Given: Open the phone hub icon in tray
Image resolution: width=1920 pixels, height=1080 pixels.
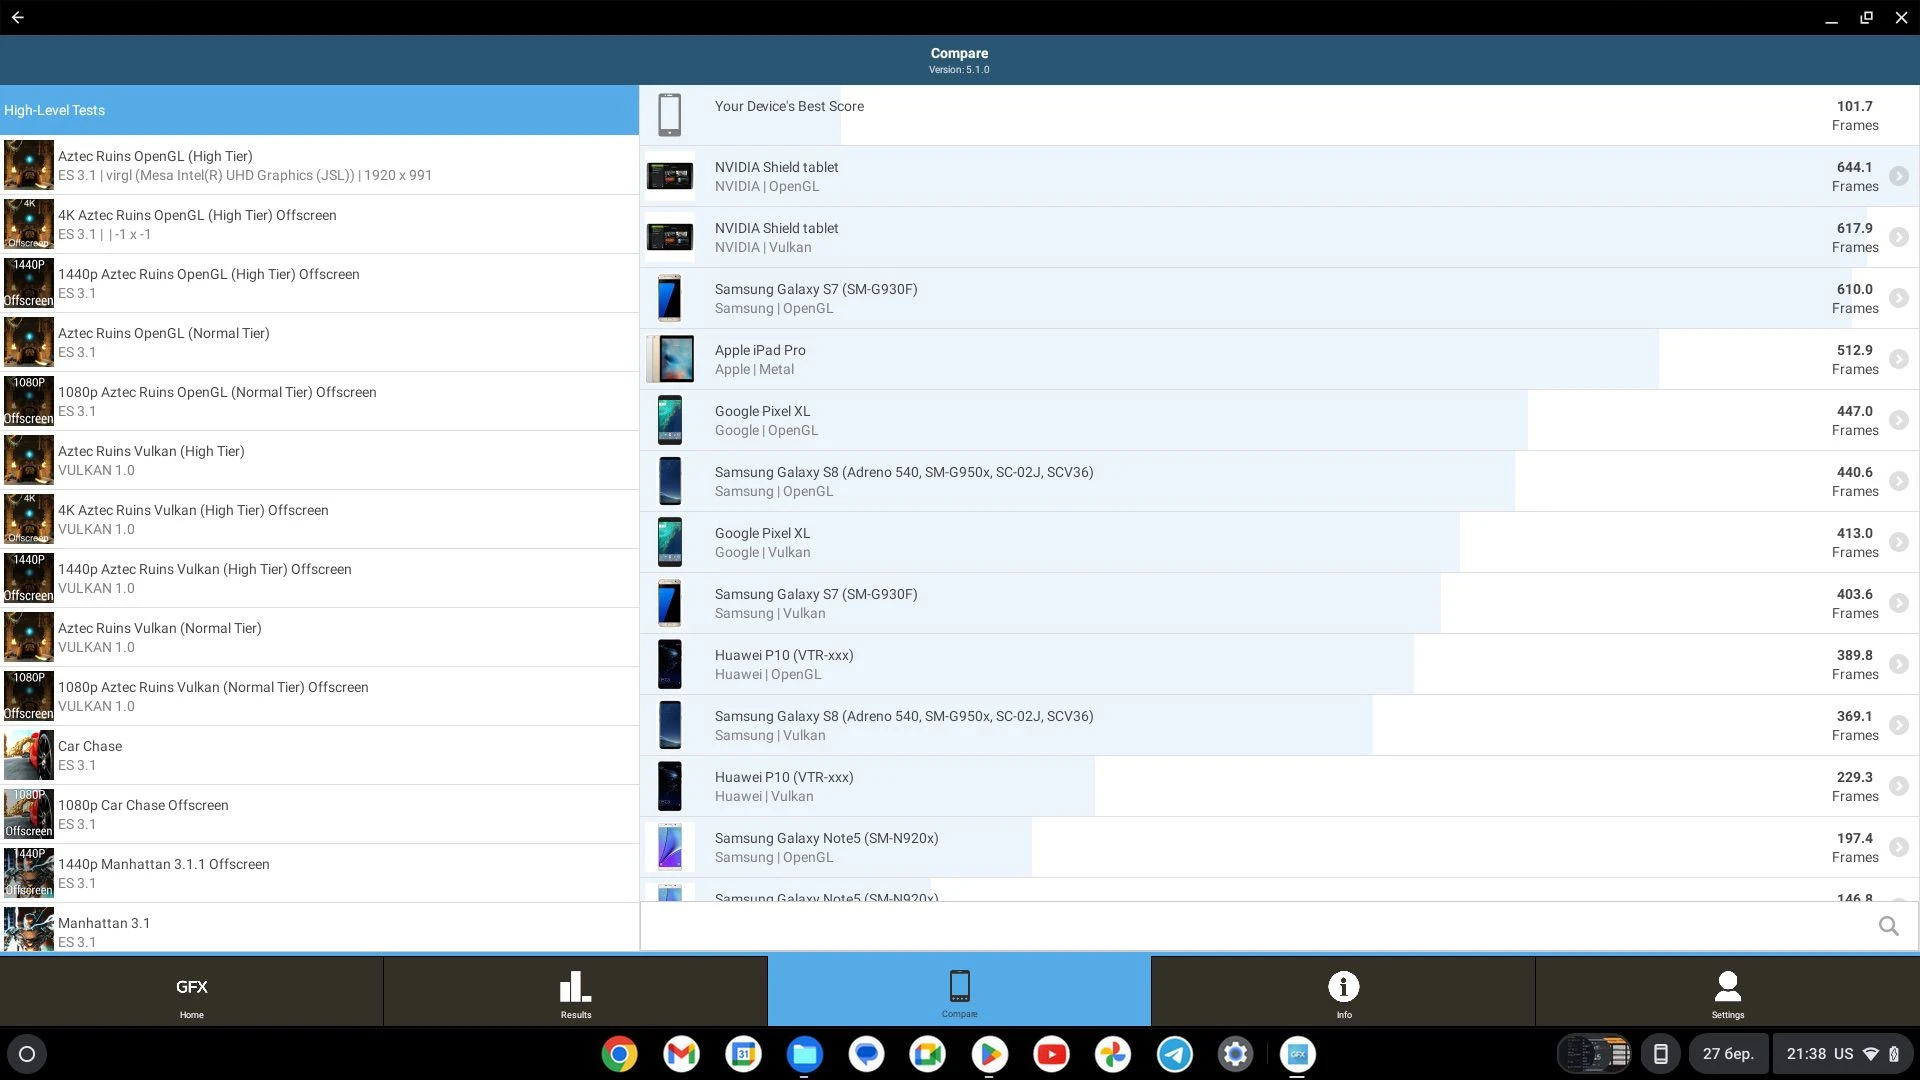Looking at the screenshot, I should [1660, 1054].
